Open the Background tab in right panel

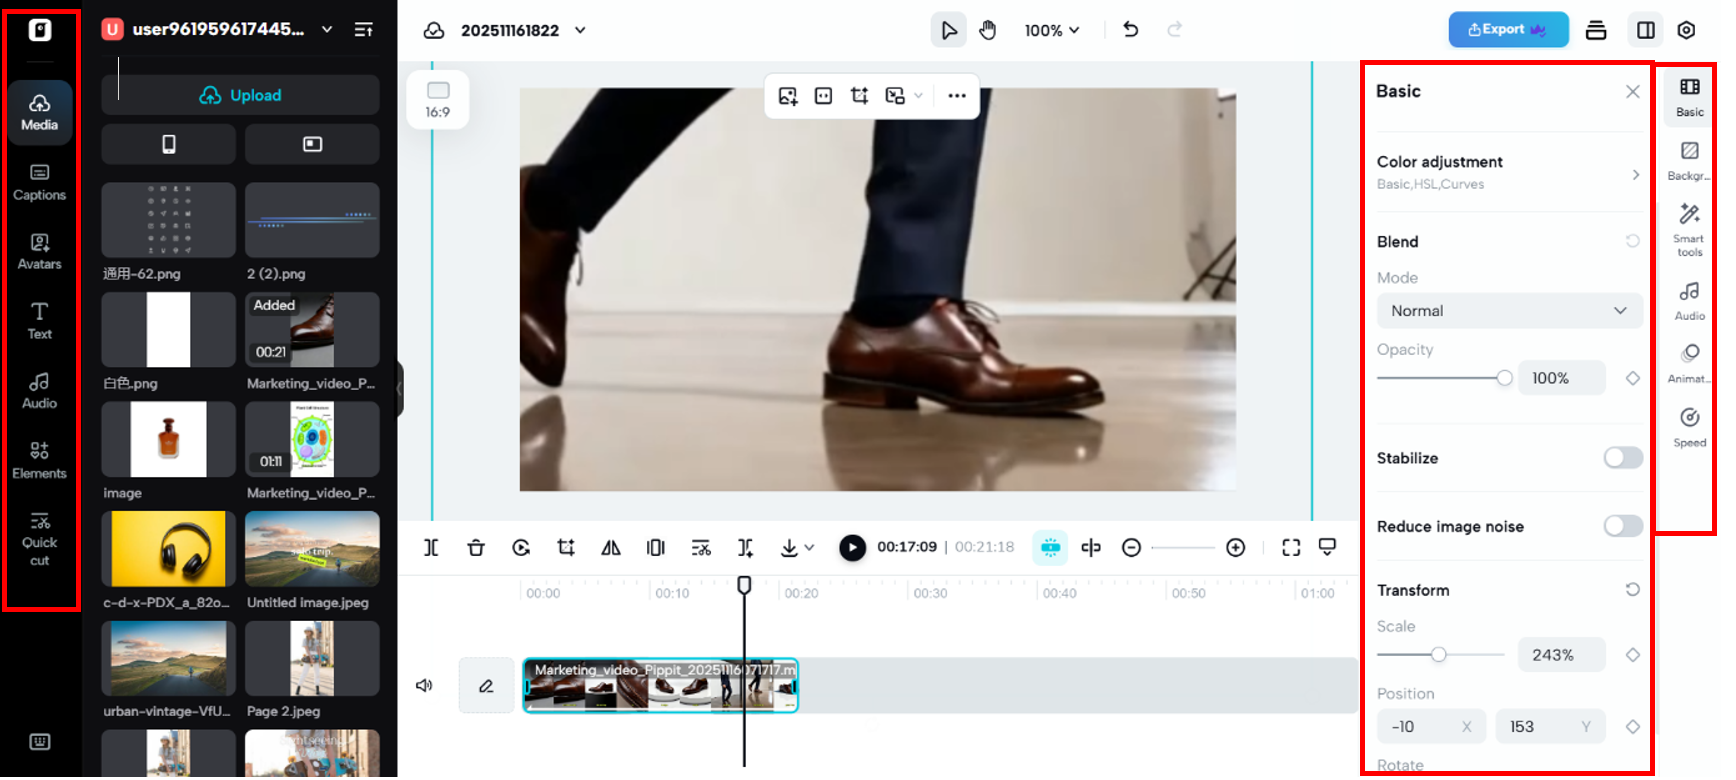pyautogui.click(x=1689, y=160)
